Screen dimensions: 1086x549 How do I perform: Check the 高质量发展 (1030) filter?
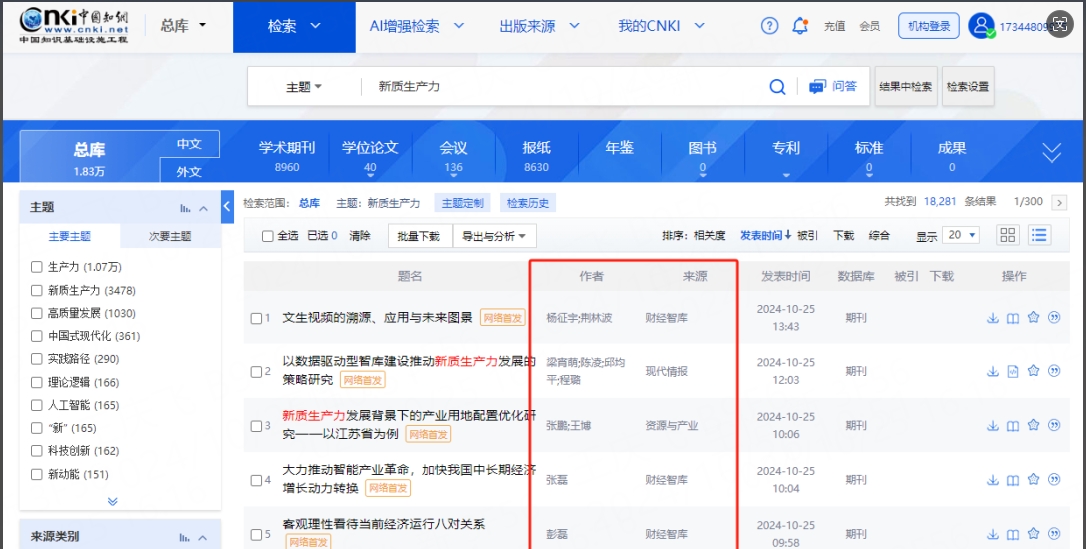(x=37, y=313)
